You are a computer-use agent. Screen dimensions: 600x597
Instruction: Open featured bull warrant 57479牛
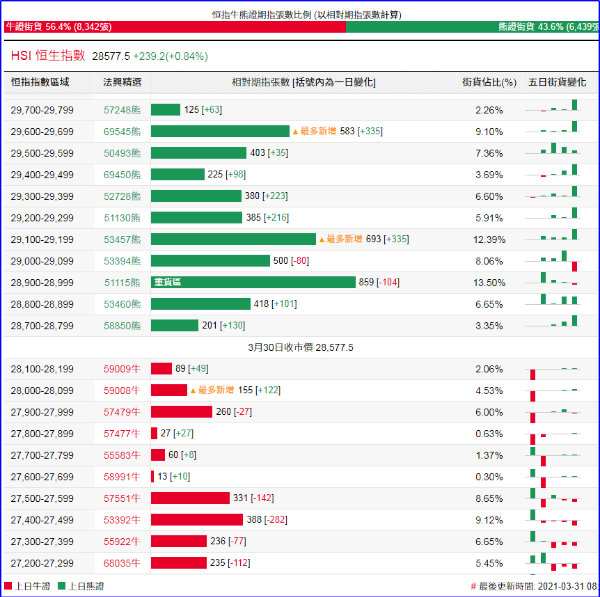pyautogui.click(x=122, y=412)
